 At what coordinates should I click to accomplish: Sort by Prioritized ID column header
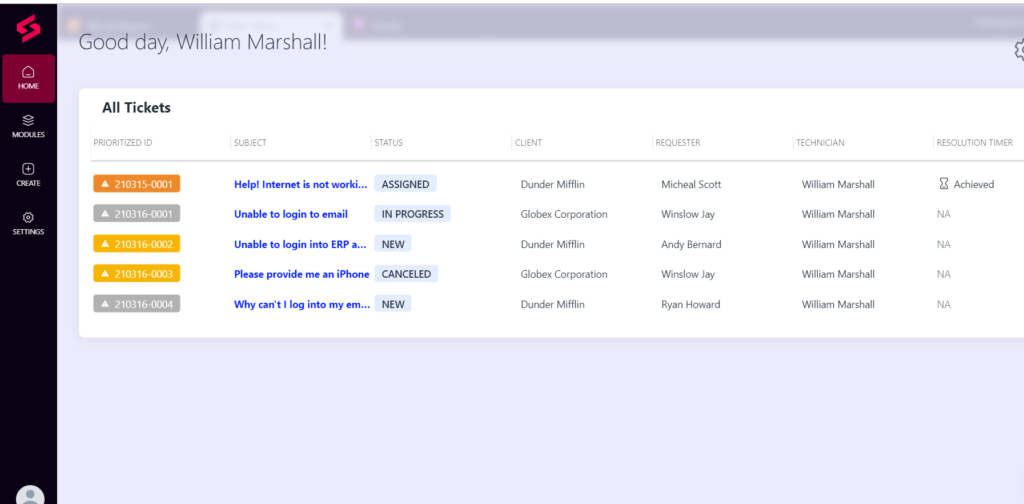click(123, 143)
